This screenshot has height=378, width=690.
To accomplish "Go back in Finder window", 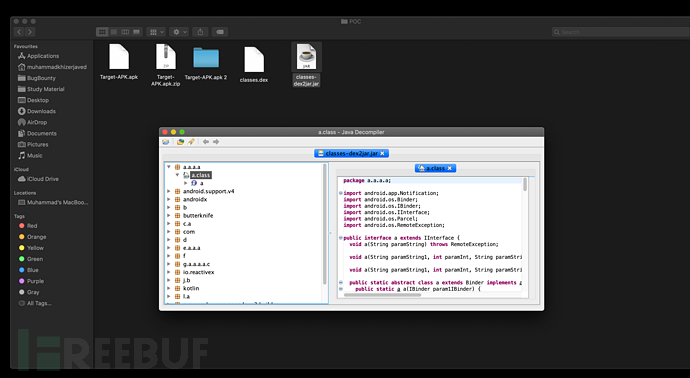I will [x=19, y=32].
